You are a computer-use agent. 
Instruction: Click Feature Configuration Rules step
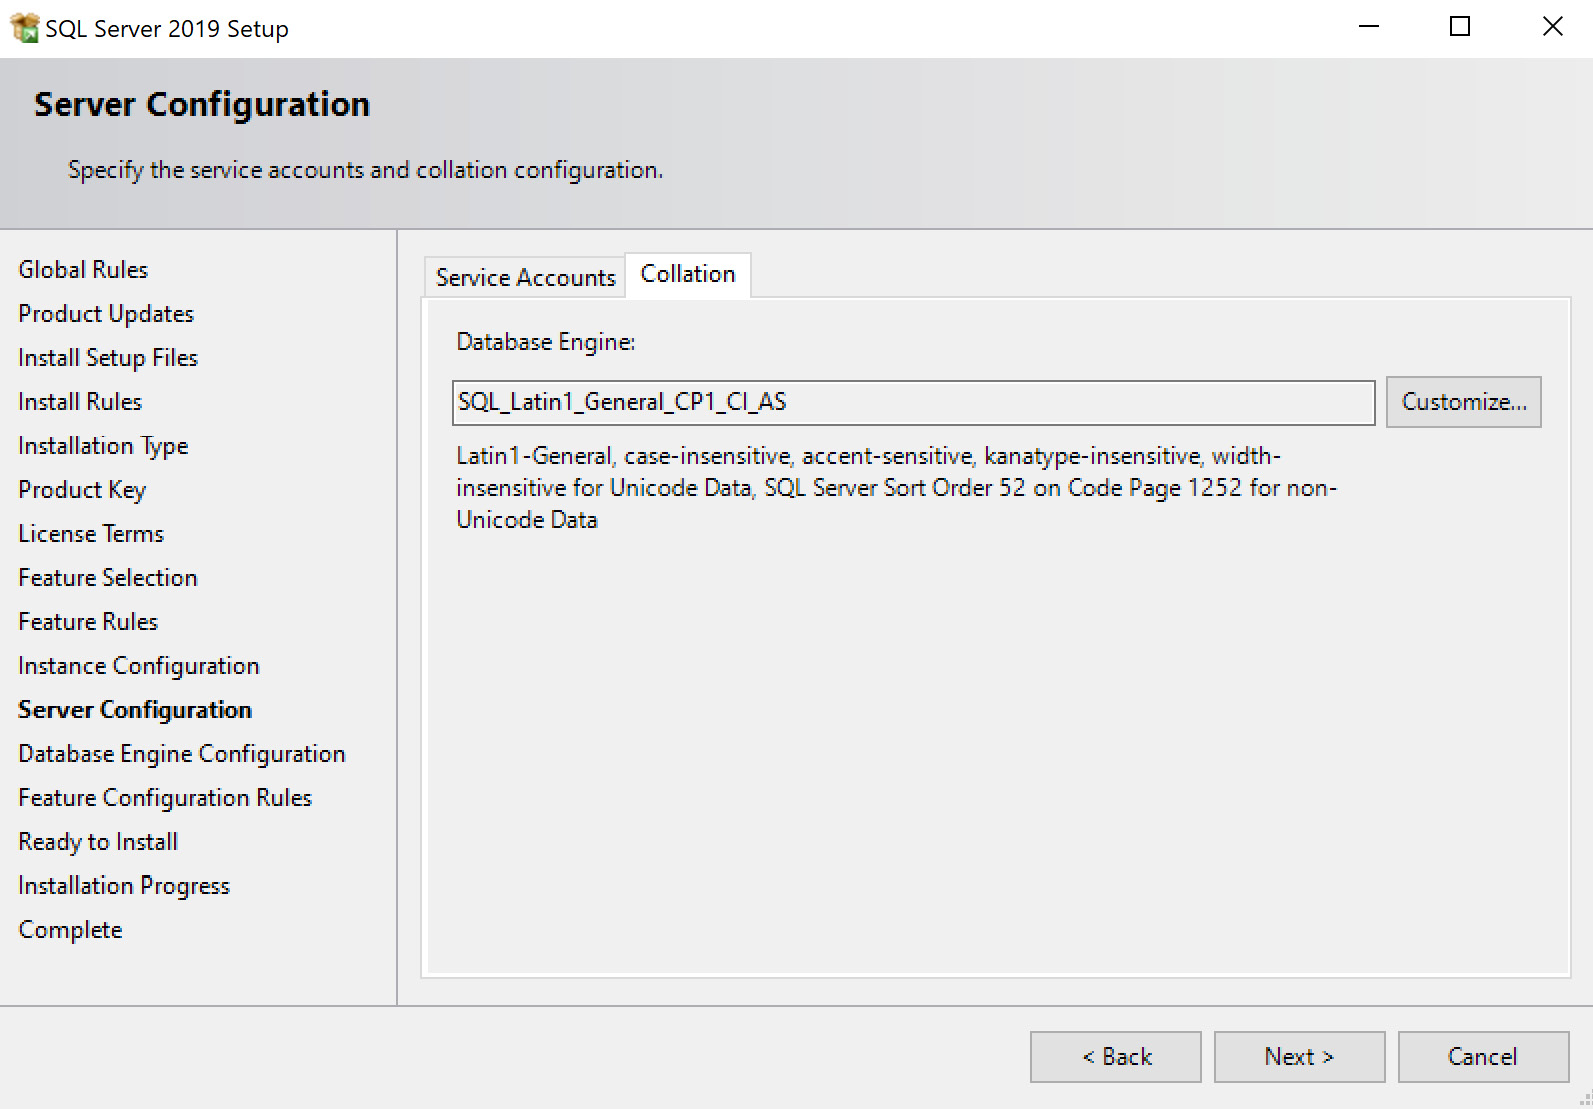[165, 798]
